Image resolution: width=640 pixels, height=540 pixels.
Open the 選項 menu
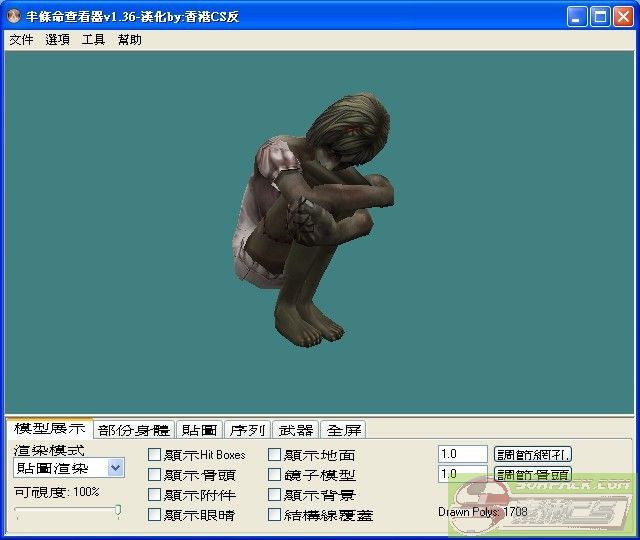pos(57,40)
